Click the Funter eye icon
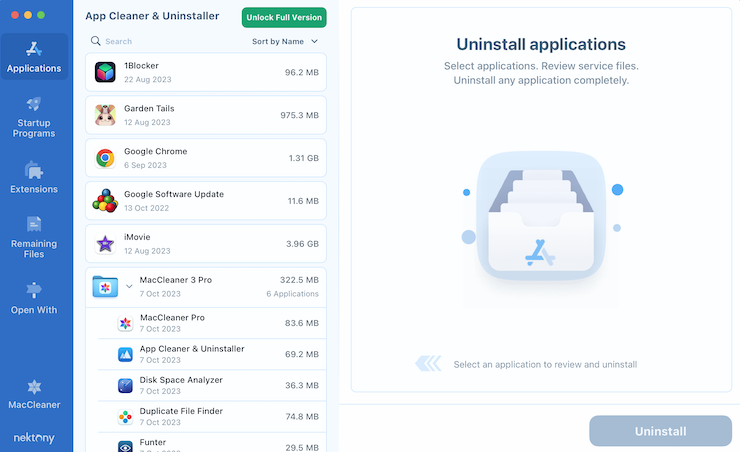 [x=125, y=446]
